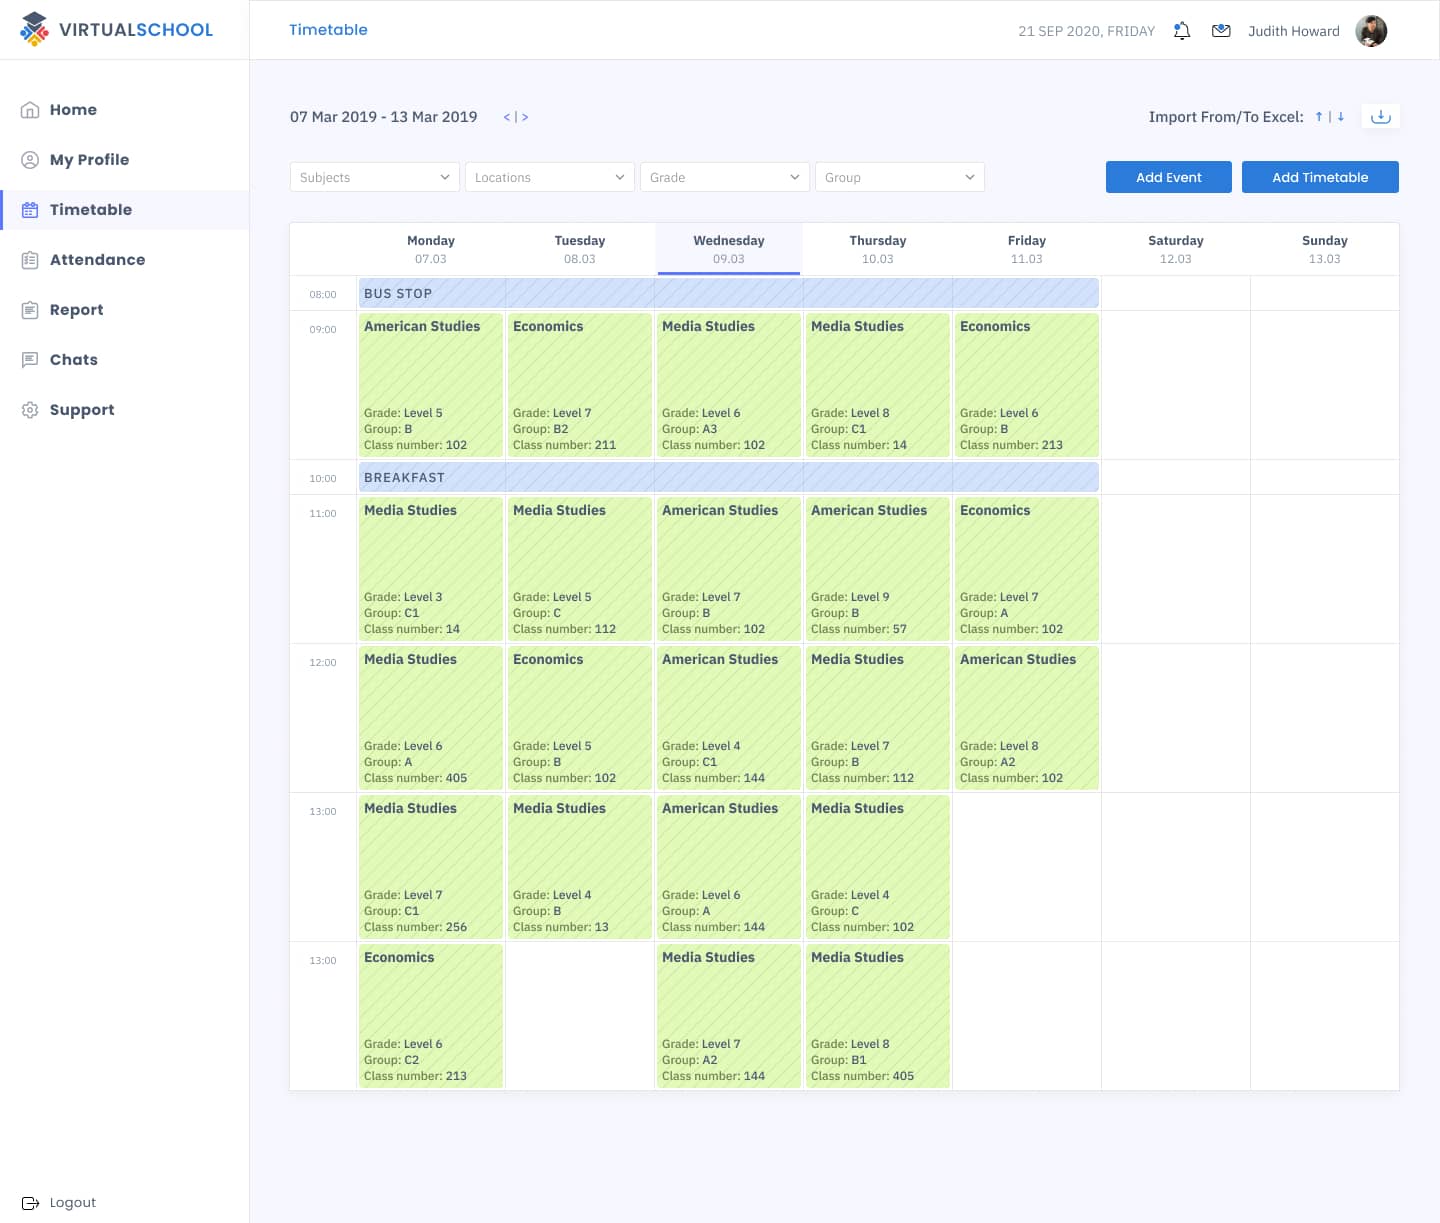Click the VirtualSchool logo icon
The image size is (1440, 1223).
[x=34, y=29]
